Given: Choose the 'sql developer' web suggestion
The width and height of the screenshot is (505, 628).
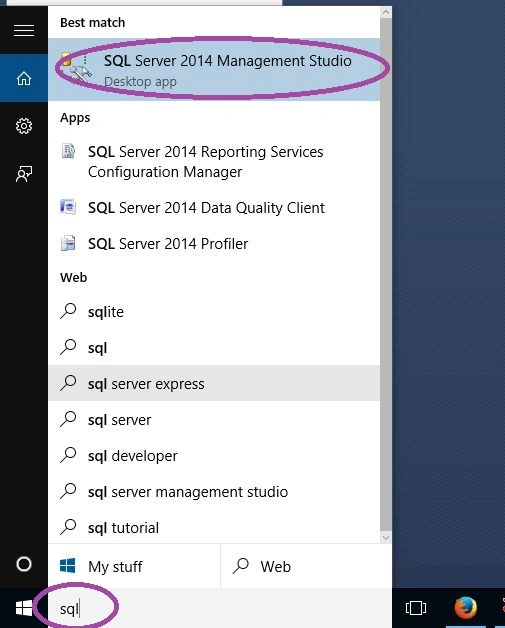Looking at the screenshot, I should 214,455.
